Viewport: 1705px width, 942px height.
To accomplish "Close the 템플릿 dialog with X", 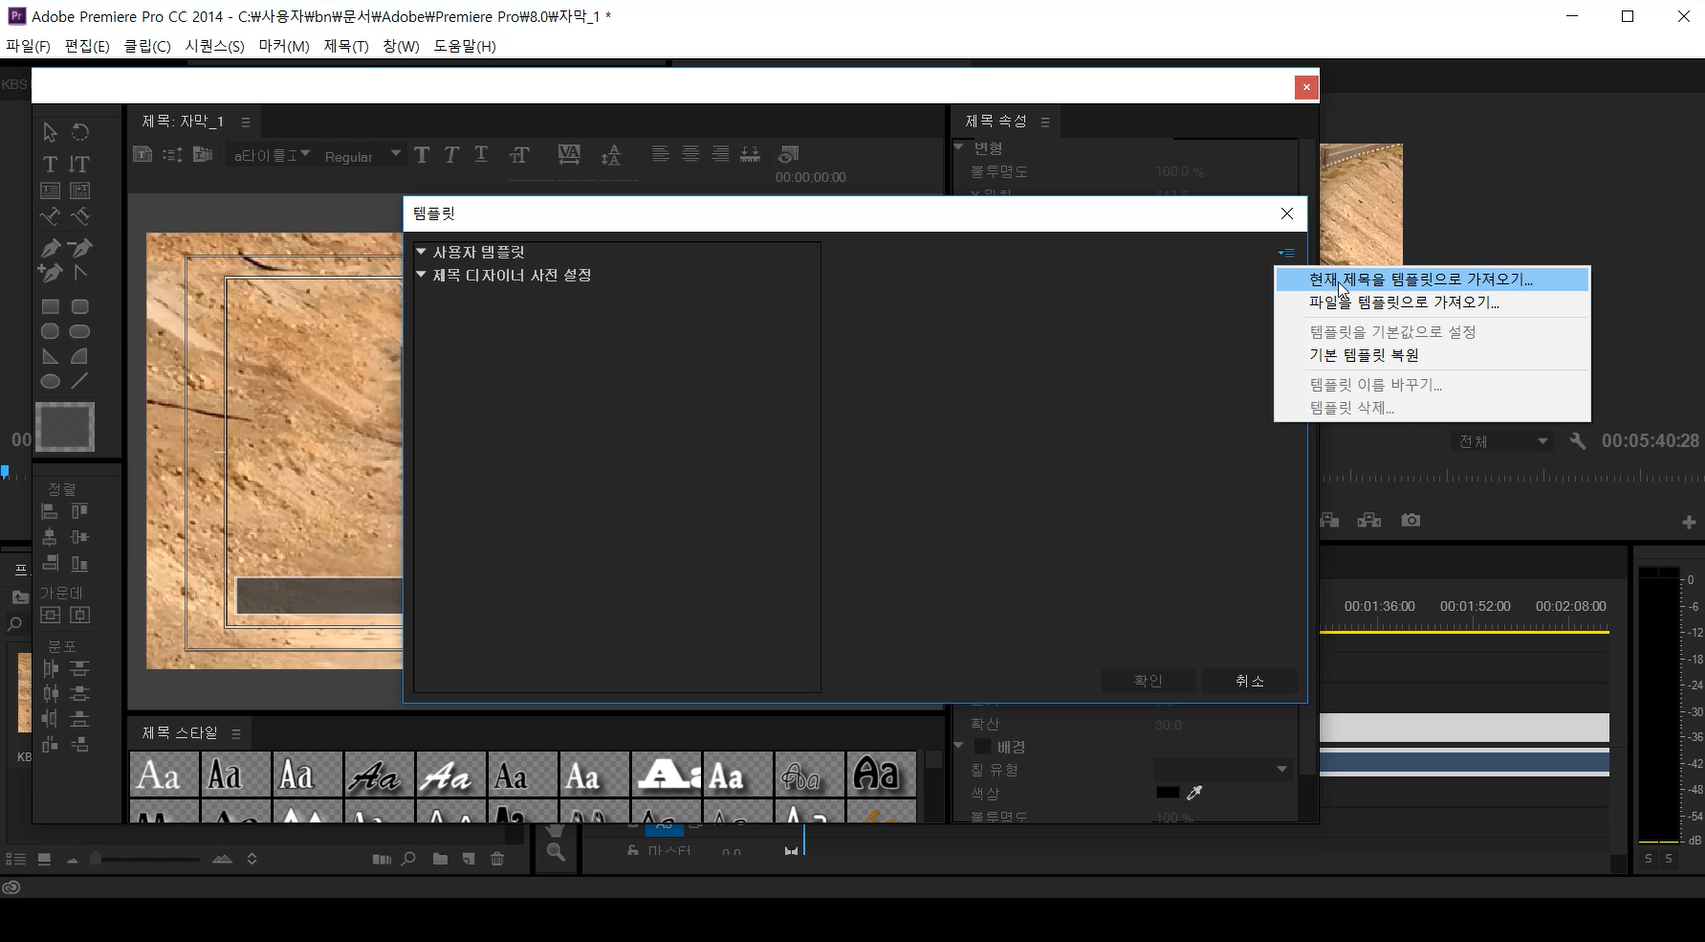I will coord(1287,213).
